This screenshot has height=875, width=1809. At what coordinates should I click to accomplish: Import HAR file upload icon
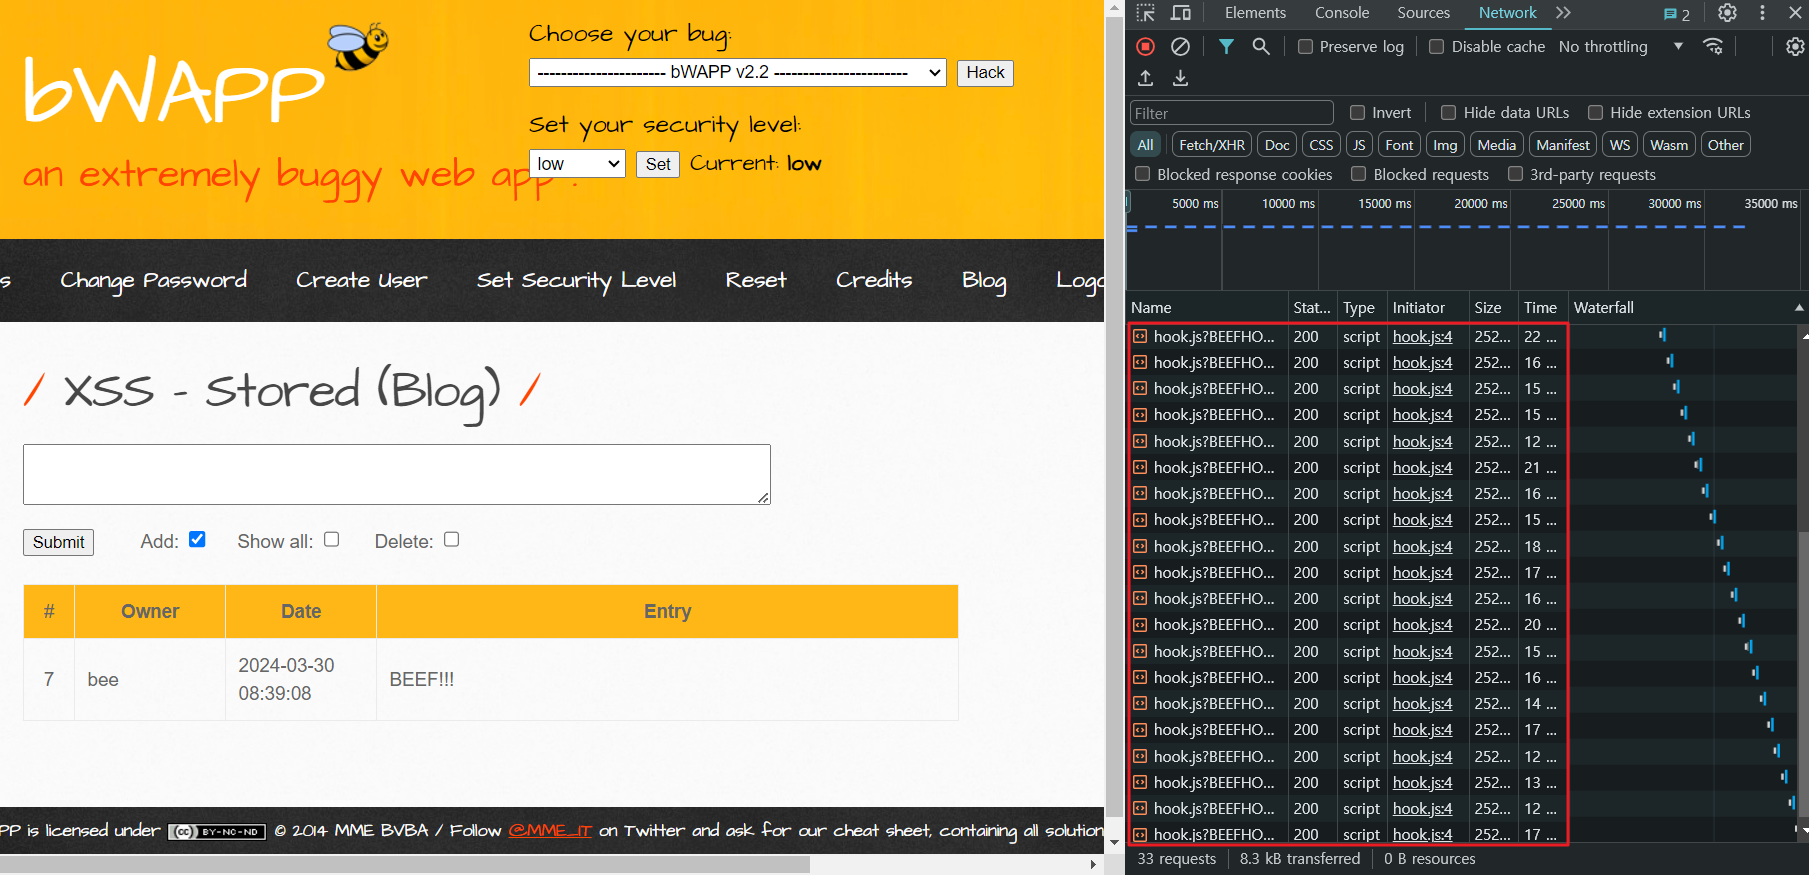[1146, 78]
